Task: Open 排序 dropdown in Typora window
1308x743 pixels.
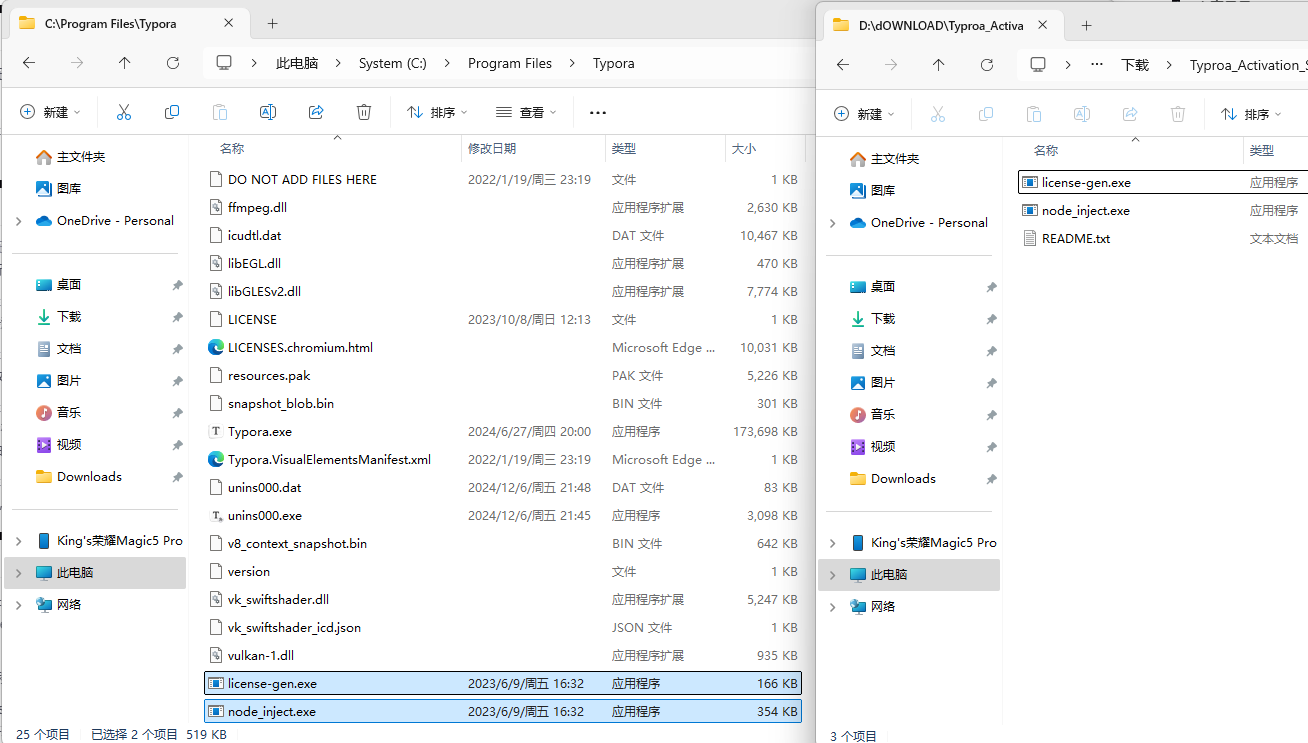Action: click(438, 112)
